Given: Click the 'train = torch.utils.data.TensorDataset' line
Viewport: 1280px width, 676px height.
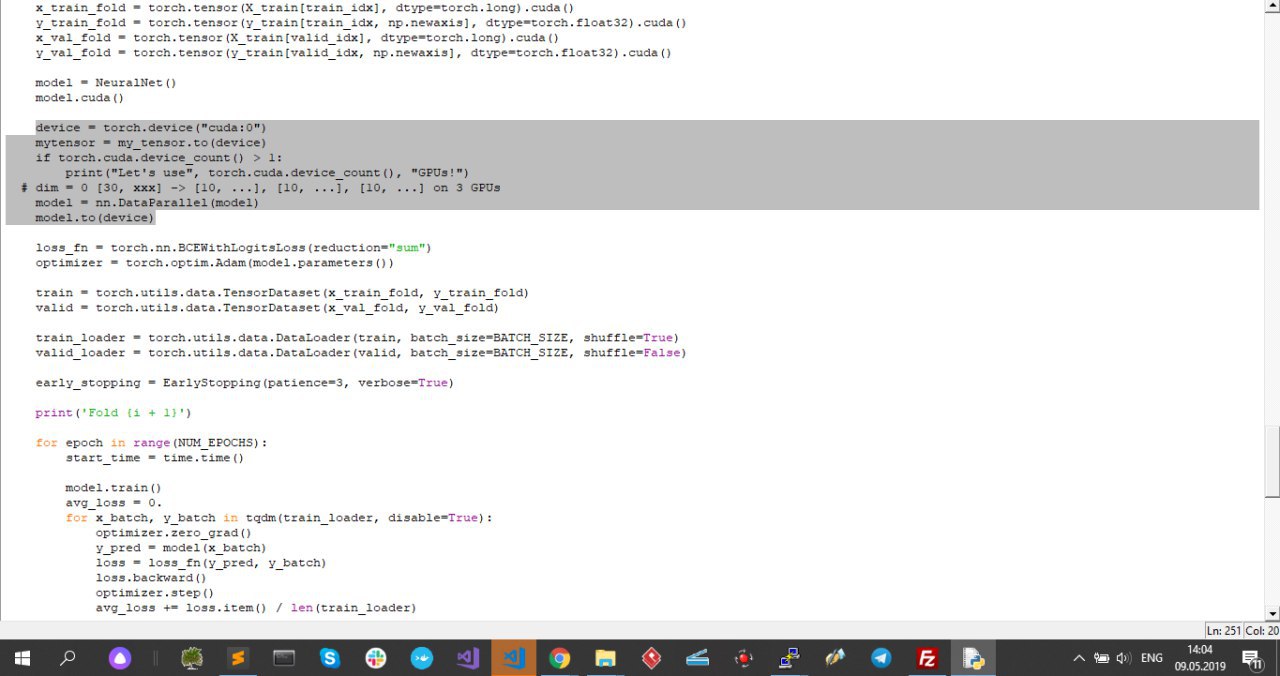Looking at the screenshot, I should click(282, 293).
